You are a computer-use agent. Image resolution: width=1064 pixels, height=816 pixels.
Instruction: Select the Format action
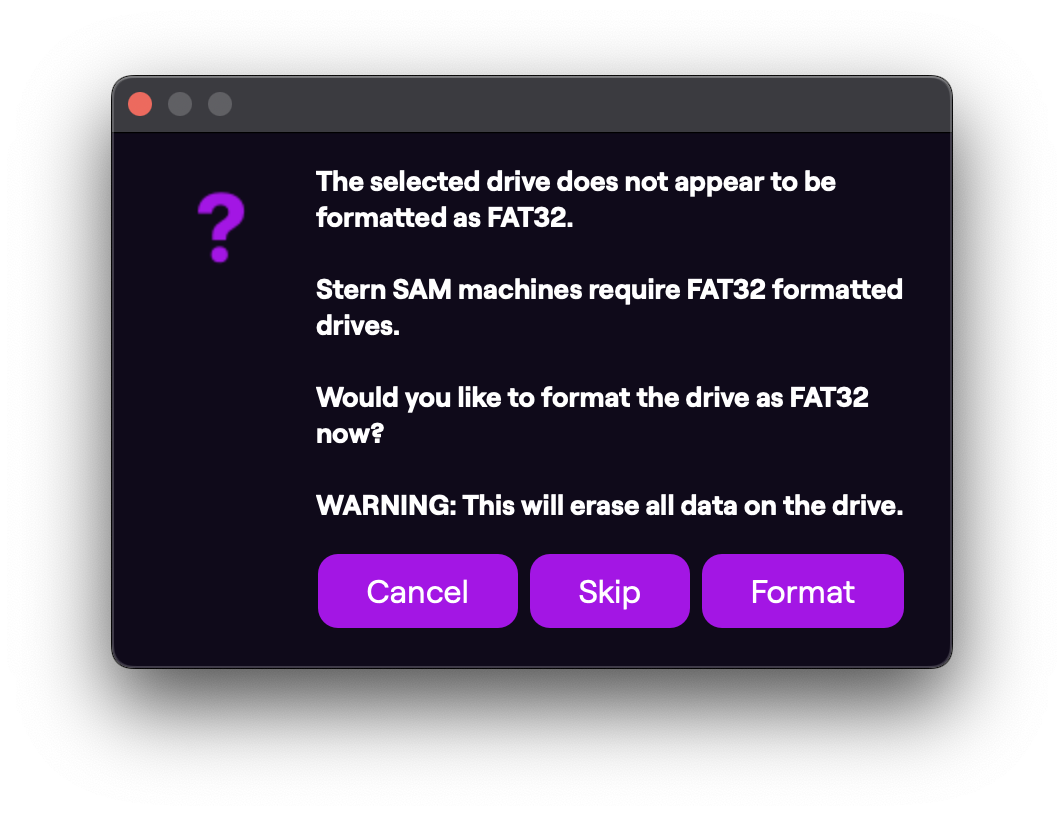pyautogui.click(x=802, y=590)
